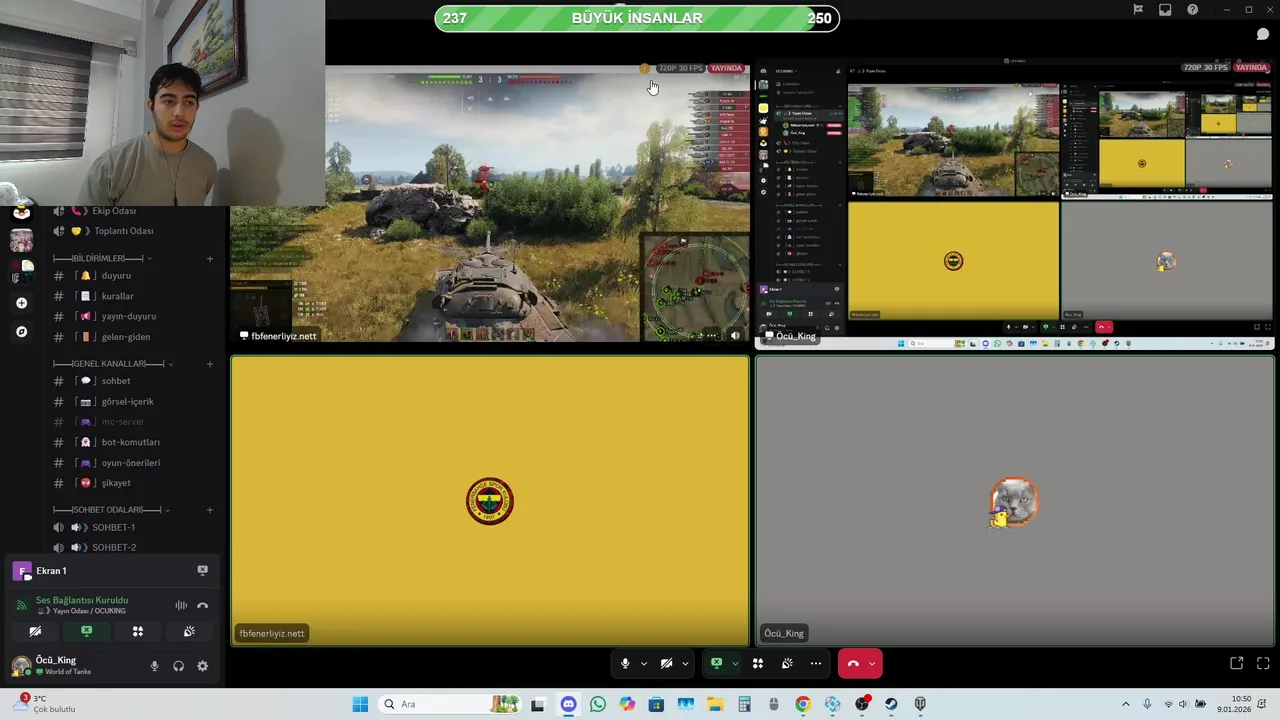Collapse the SOHBET ODALARI category
Image resolution: width=1280 pixels, height=720 pixels.
point(111,510)
